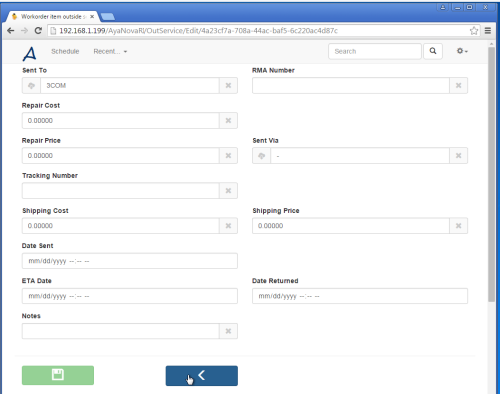Reload the page in browser

38,31
